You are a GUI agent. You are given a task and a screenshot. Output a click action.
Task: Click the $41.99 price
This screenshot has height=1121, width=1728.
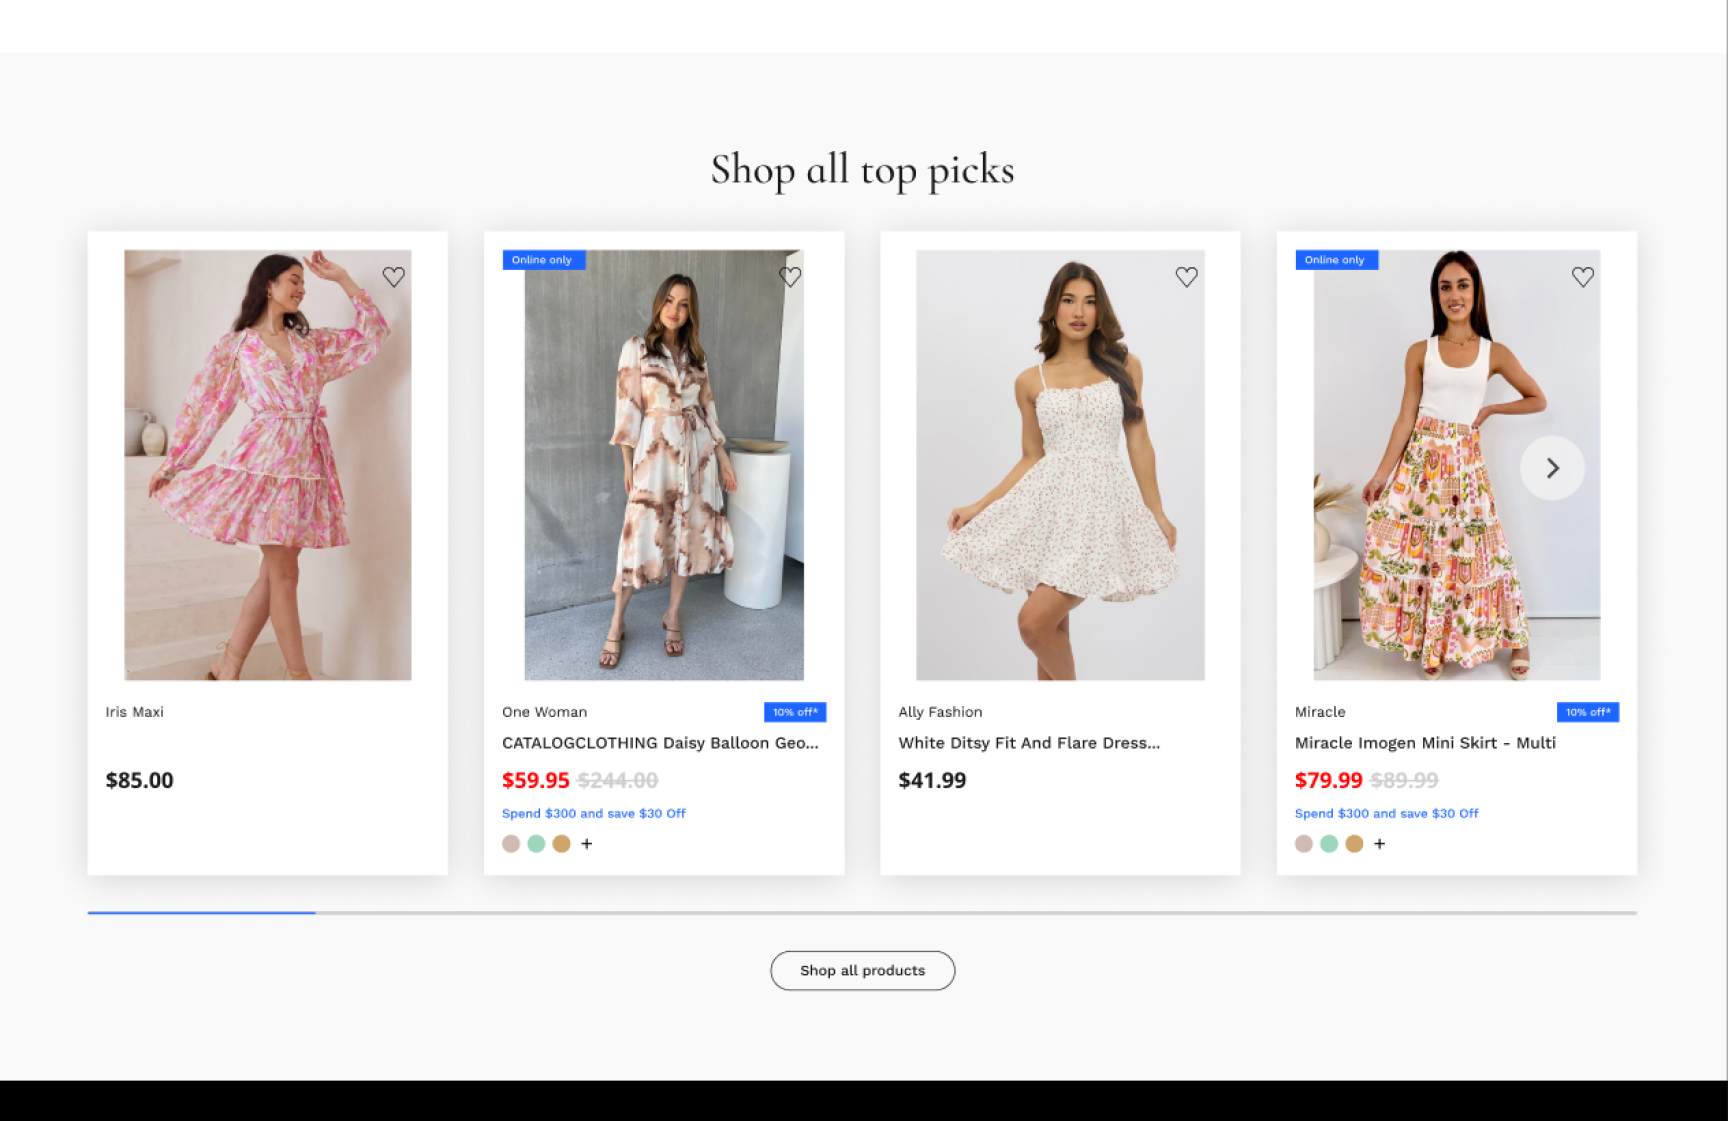click(x=932, y=781)
